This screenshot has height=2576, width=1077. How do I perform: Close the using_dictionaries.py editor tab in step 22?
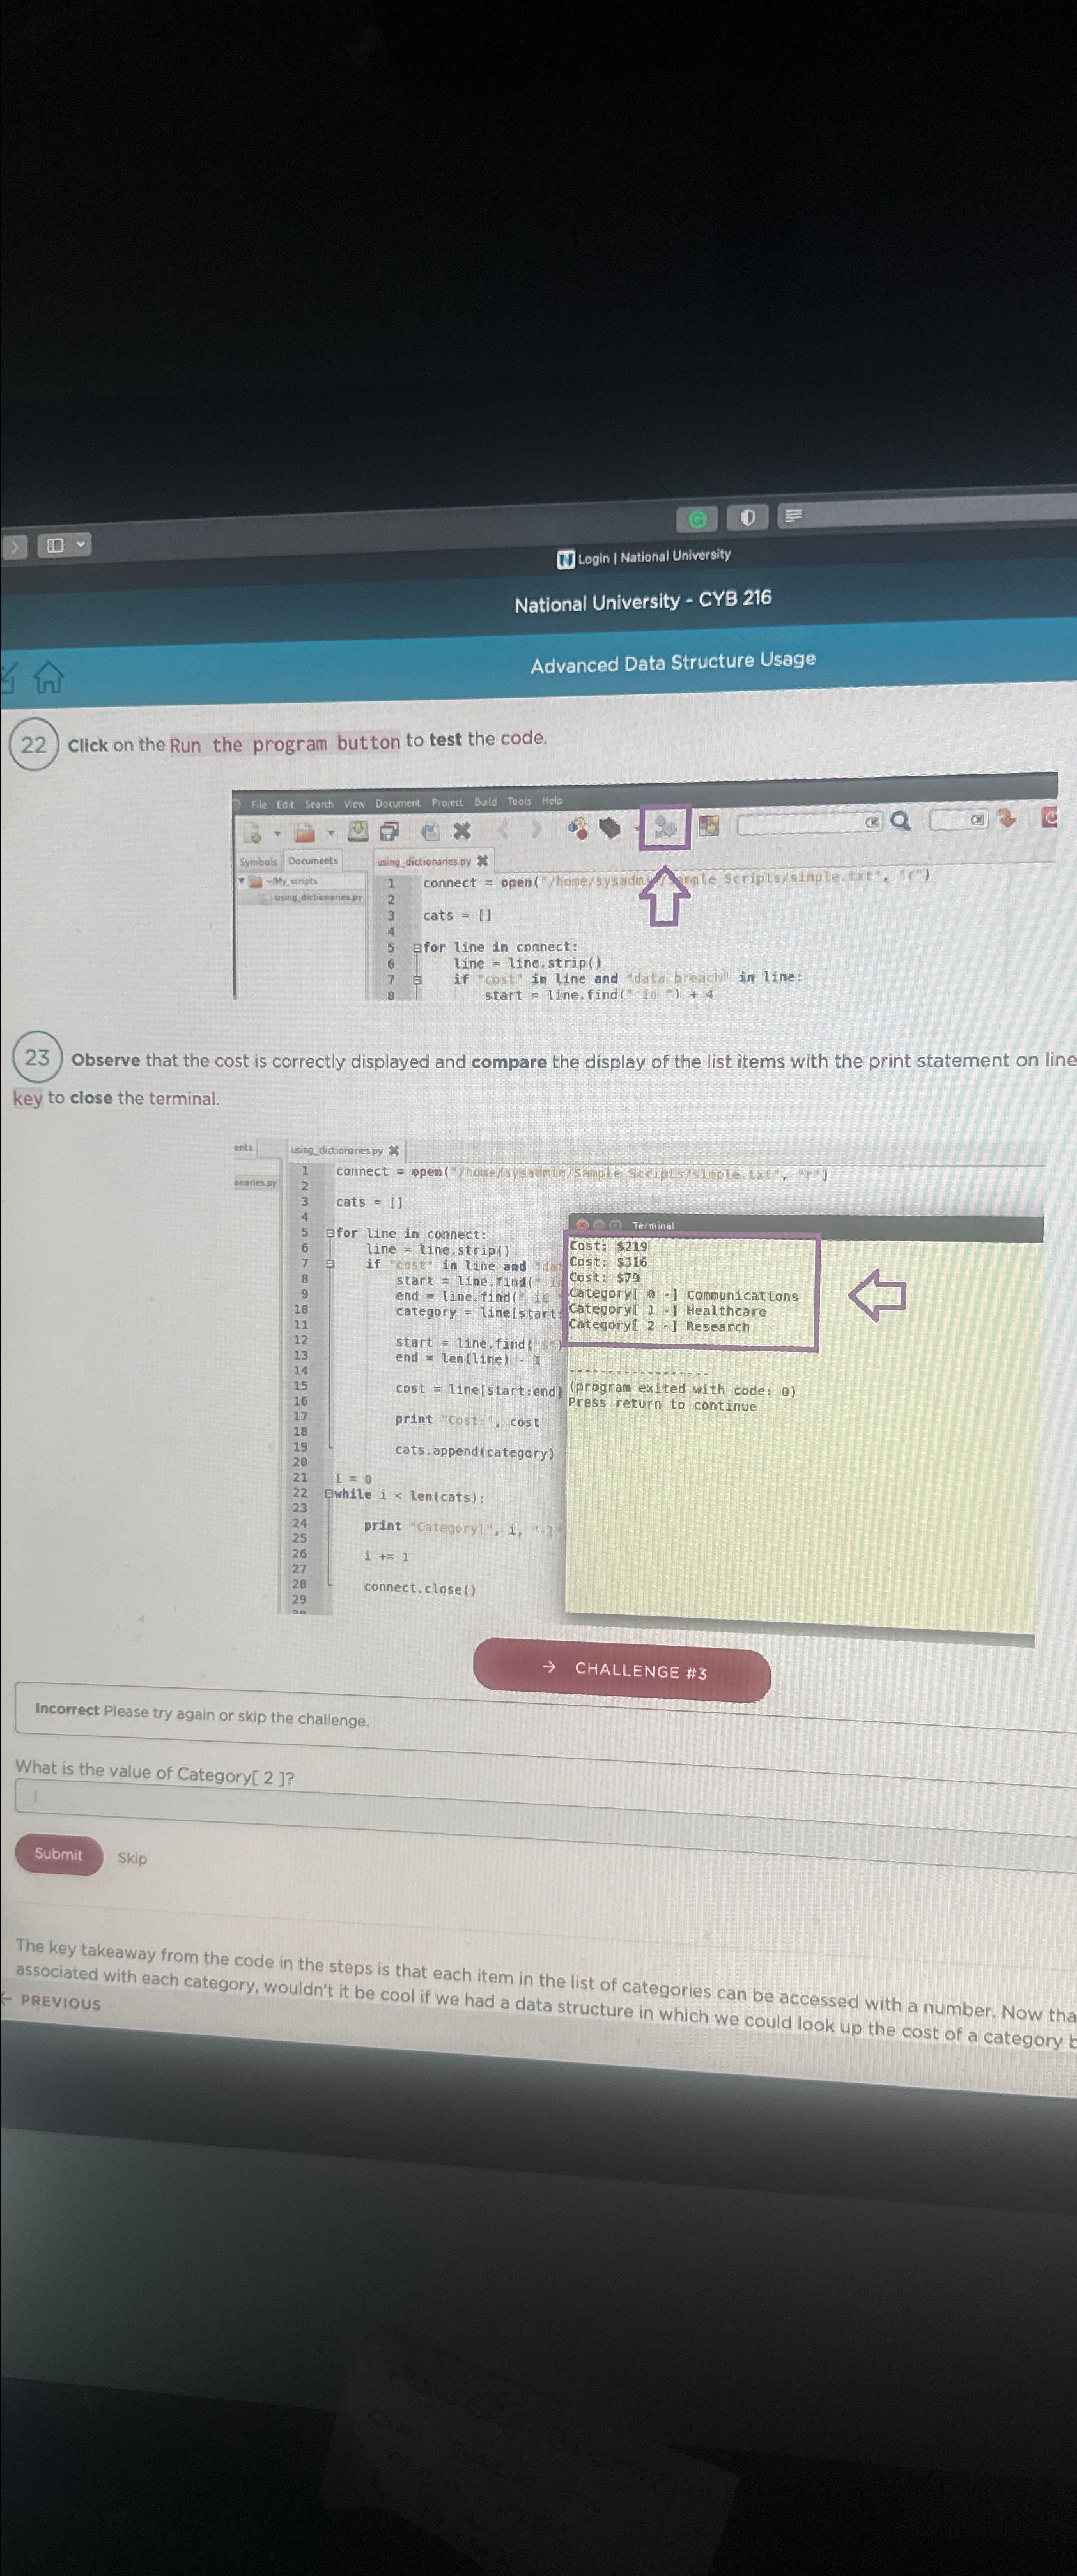pos(483,861)
